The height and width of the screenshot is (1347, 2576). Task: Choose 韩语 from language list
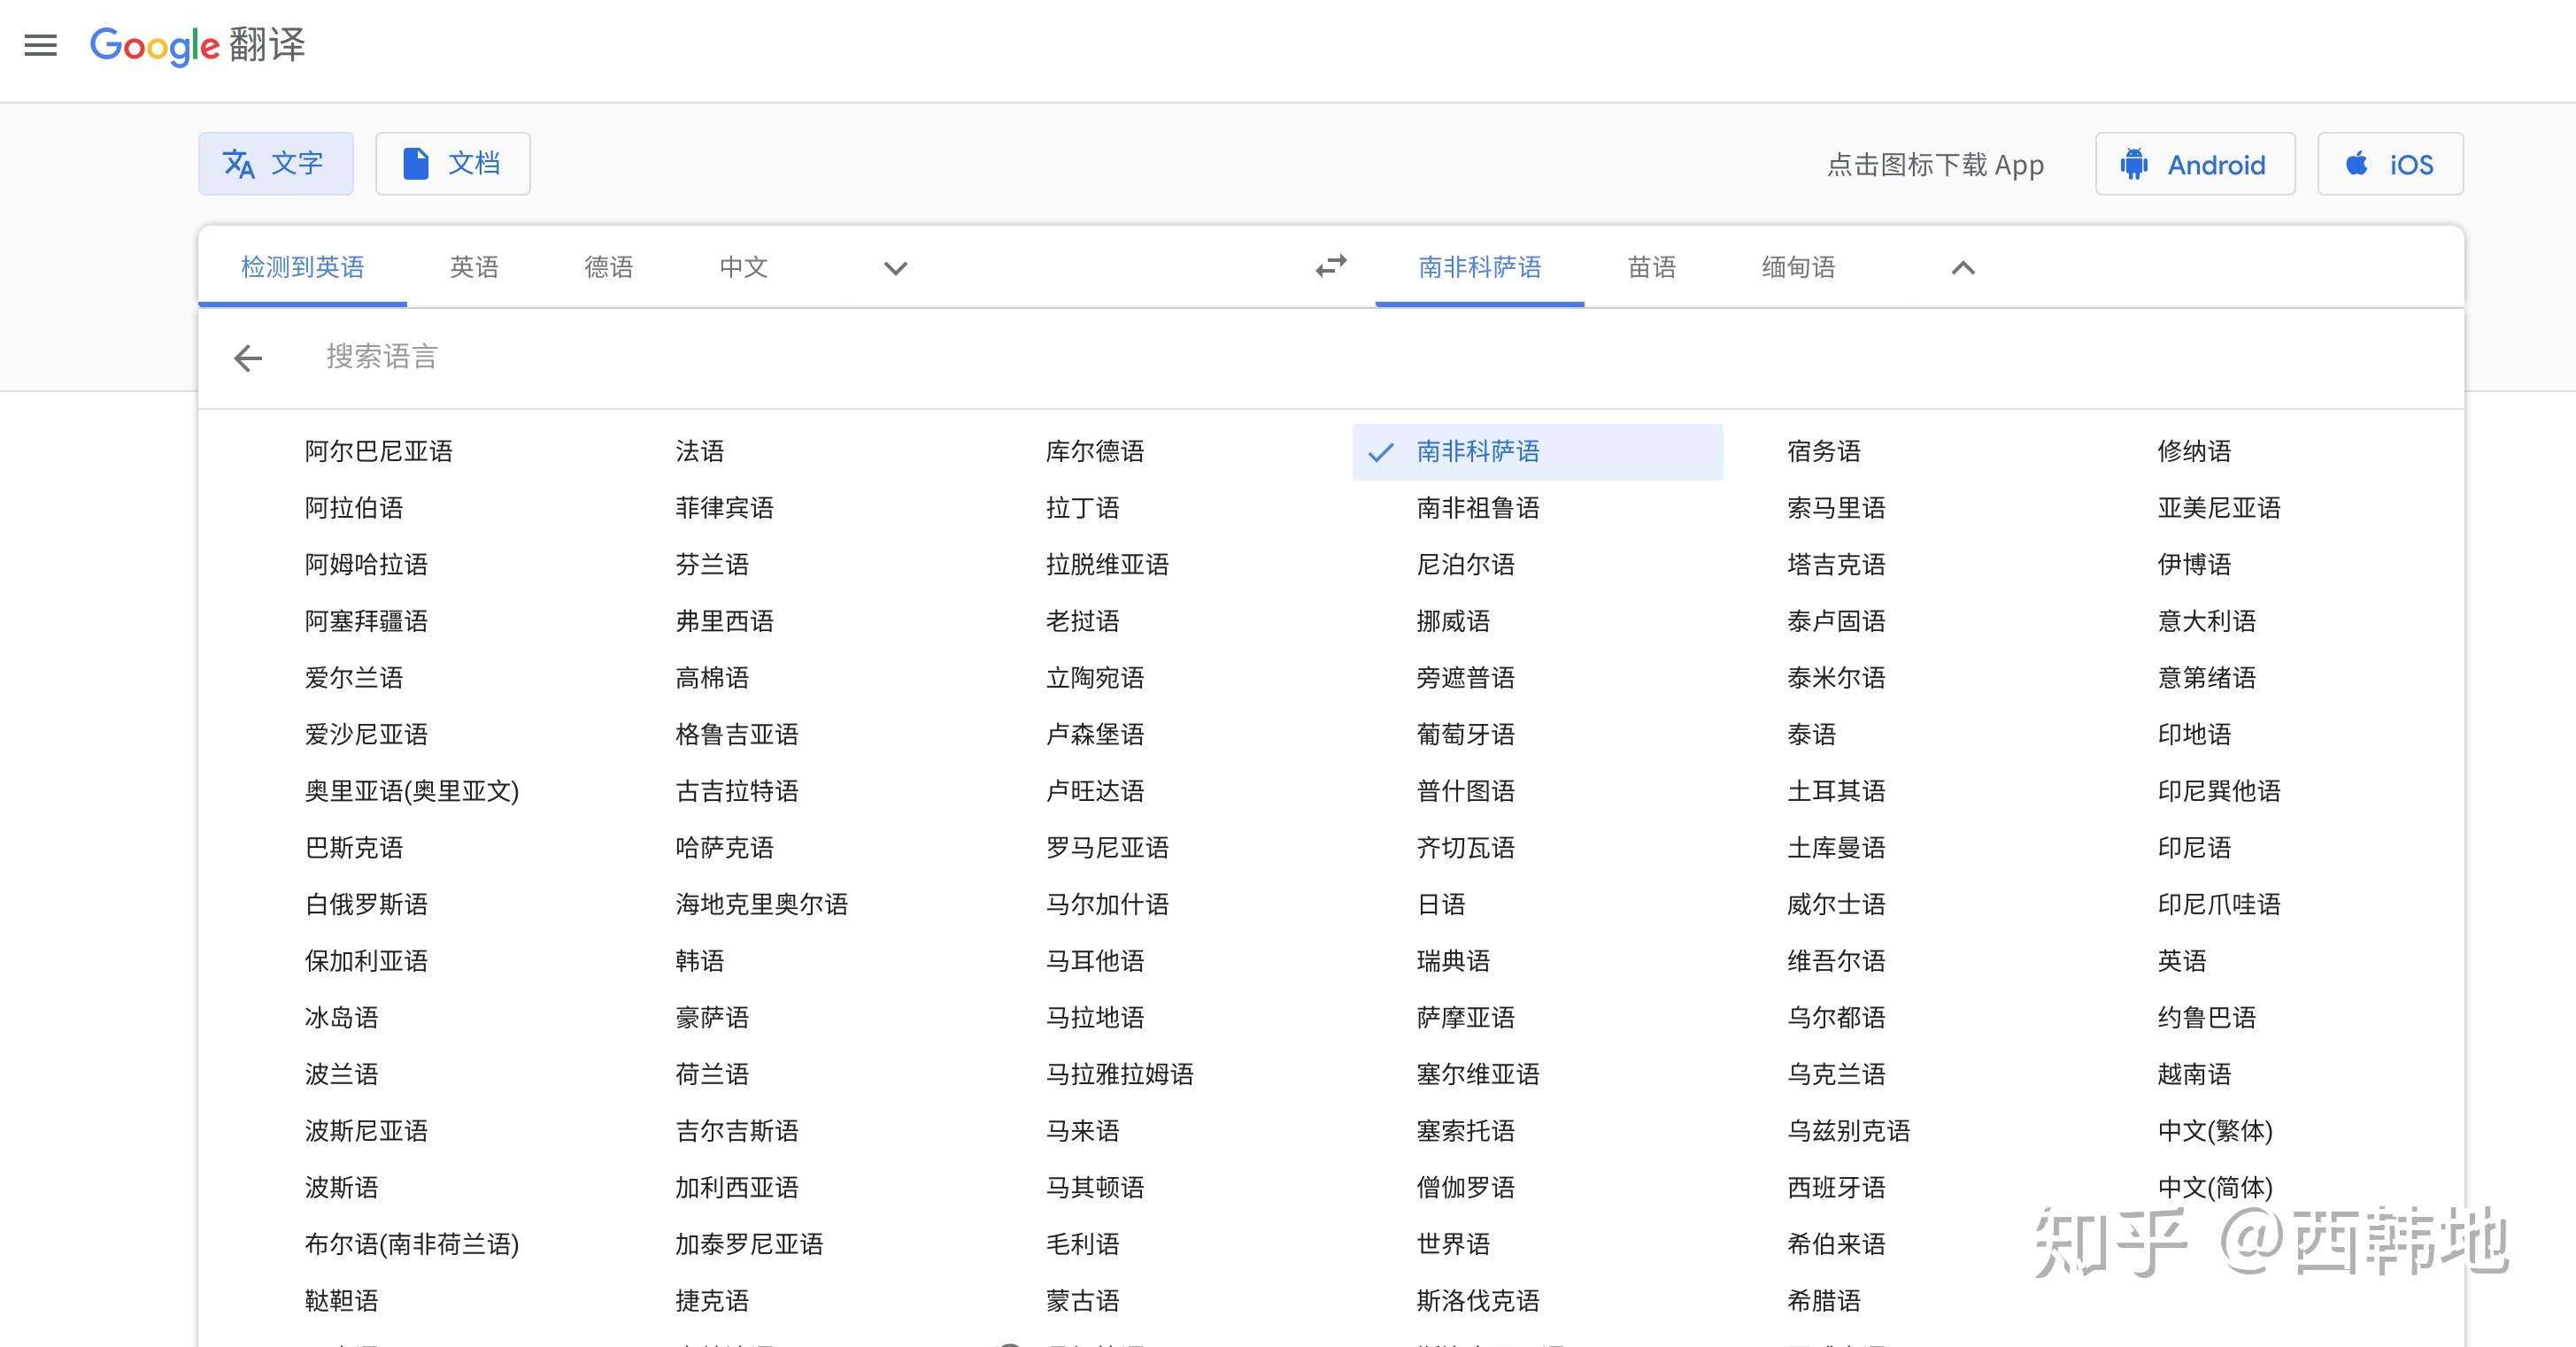tap(700, 961)
